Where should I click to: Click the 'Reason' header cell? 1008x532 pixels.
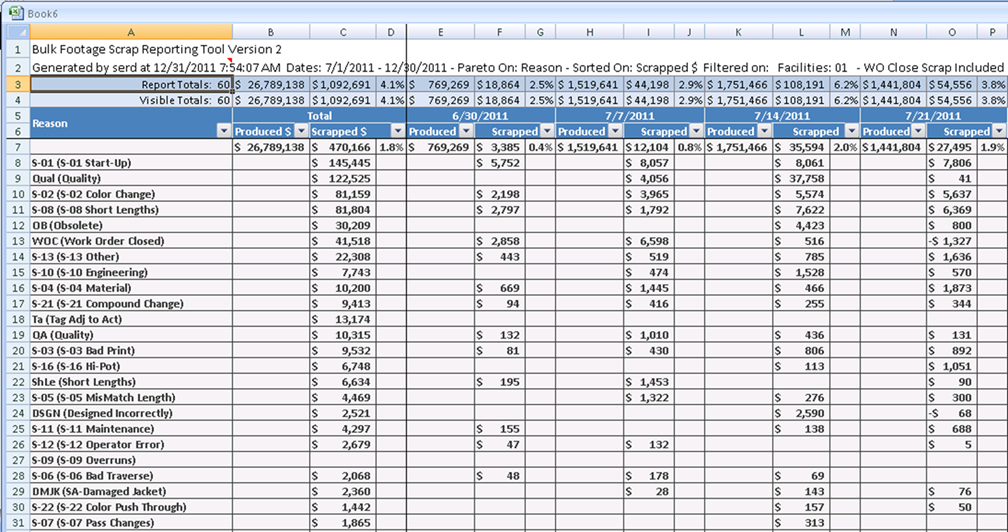[x=131, y=123]
